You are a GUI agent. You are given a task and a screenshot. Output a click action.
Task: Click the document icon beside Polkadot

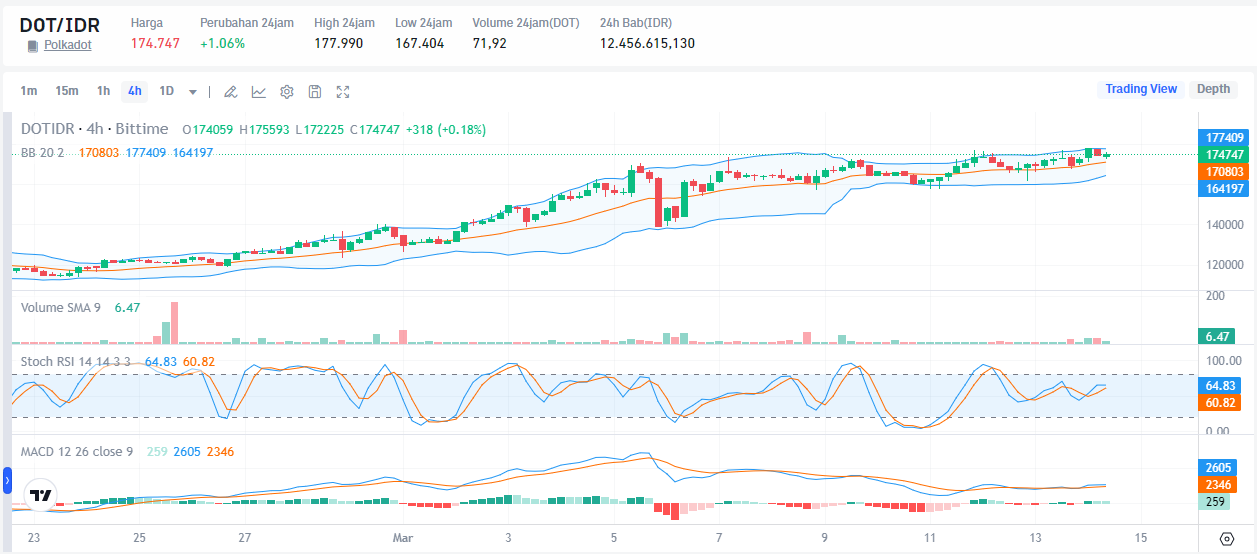coord(33,46)
